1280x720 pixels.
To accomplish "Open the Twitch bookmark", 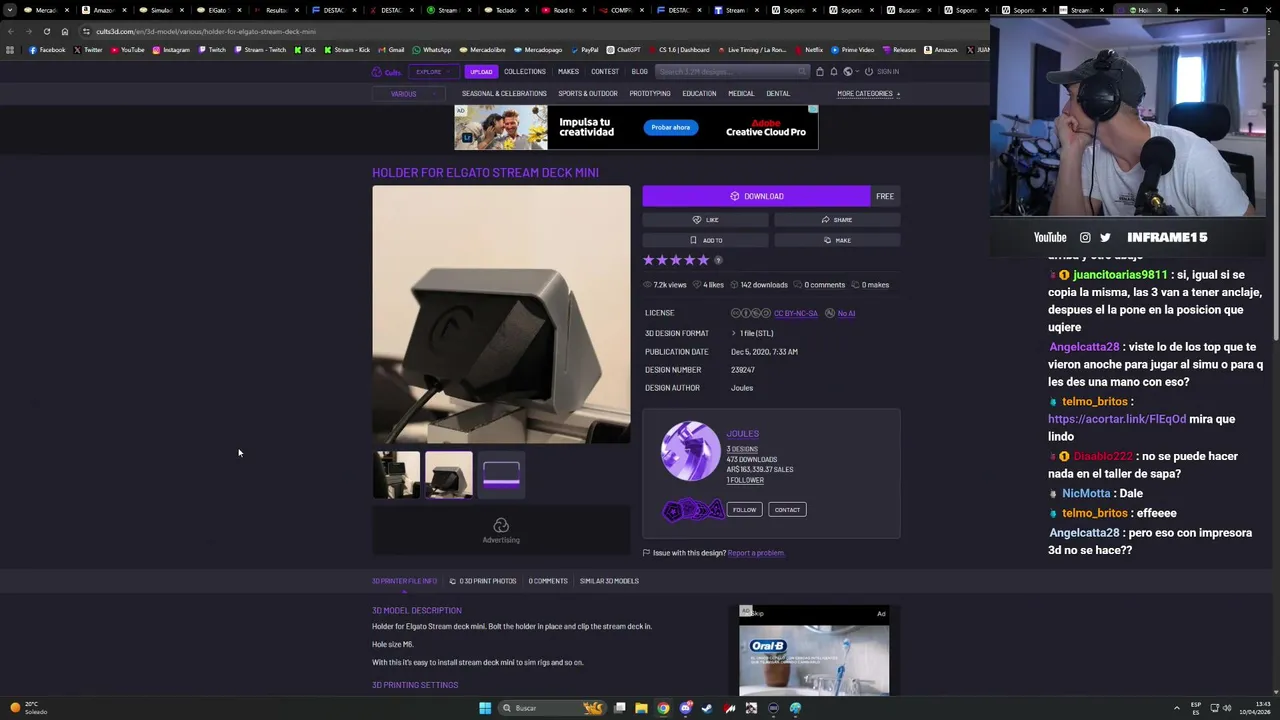I will 212,50.
